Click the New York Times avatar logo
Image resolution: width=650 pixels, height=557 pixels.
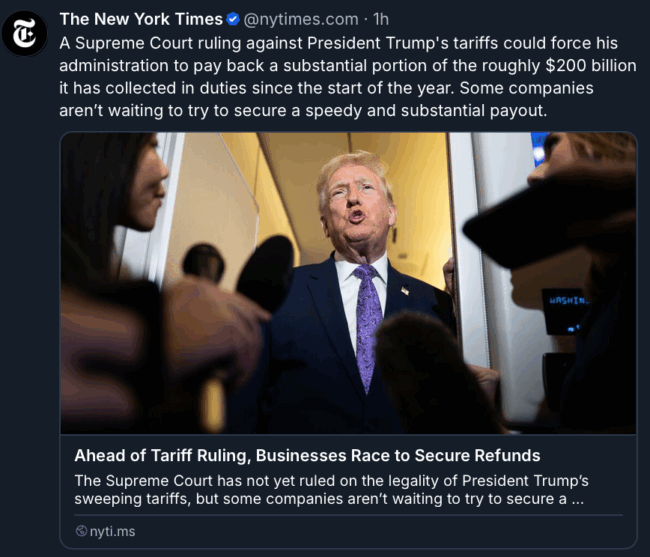point(24,34)
